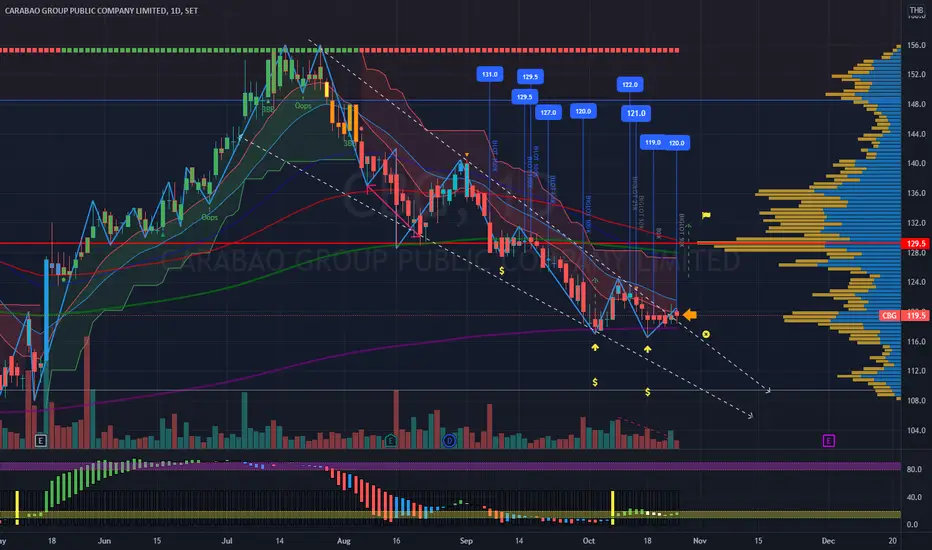Click the Nov date on time axis

click(700, 540)
